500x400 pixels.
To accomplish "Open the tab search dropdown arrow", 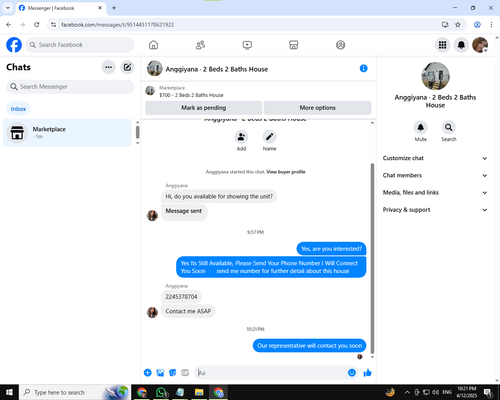I will 8,8.
